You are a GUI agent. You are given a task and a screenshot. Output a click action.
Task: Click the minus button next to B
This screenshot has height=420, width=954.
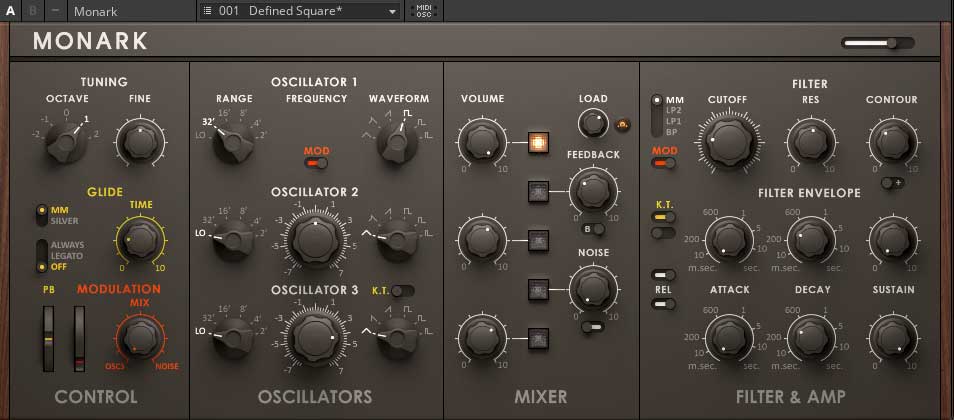(x=55, y=11)
